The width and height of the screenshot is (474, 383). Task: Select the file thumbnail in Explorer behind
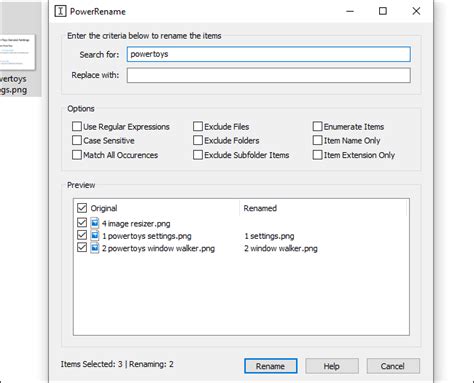(x=17, y=52)
